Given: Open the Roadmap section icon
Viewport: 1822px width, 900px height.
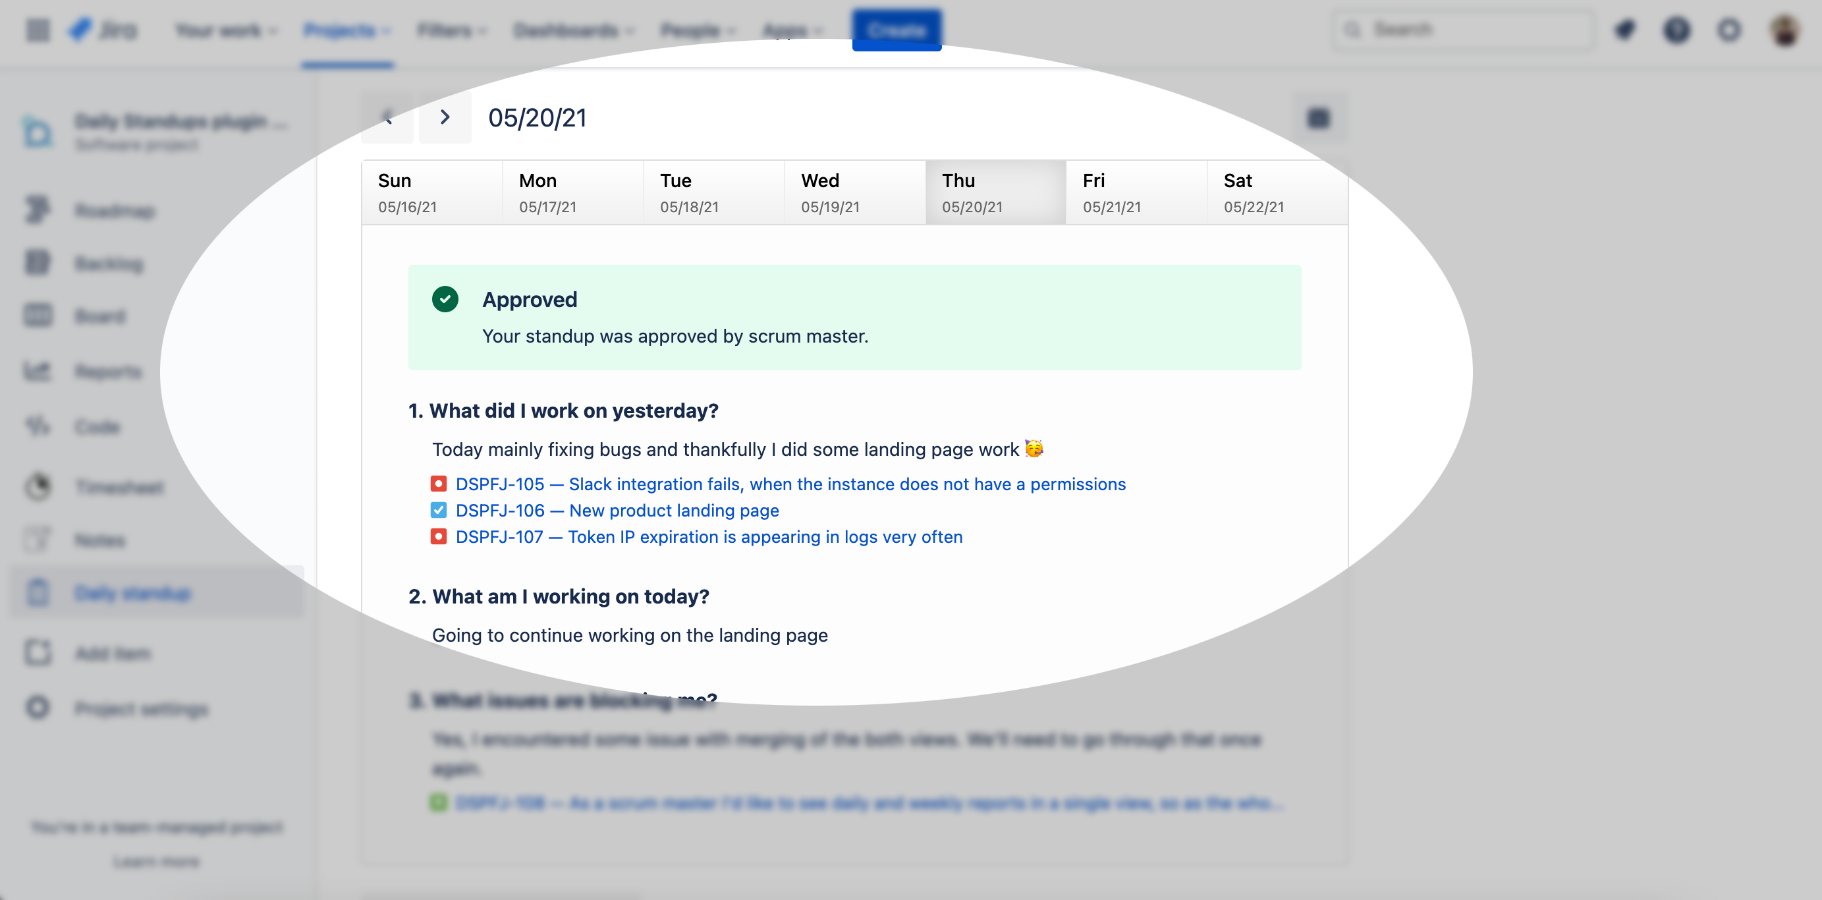Looking at the screenshot, I should [x=37, y=210].
